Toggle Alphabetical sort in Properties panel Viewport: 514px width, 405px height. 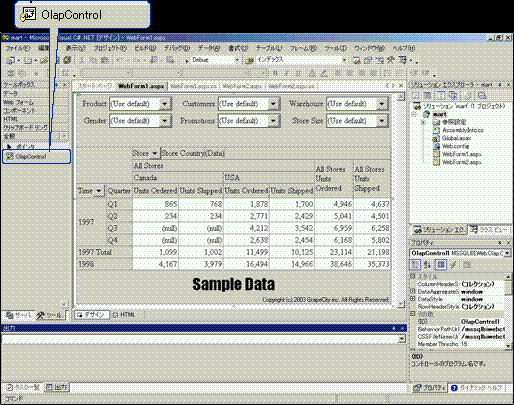click(x=427, y=265)
